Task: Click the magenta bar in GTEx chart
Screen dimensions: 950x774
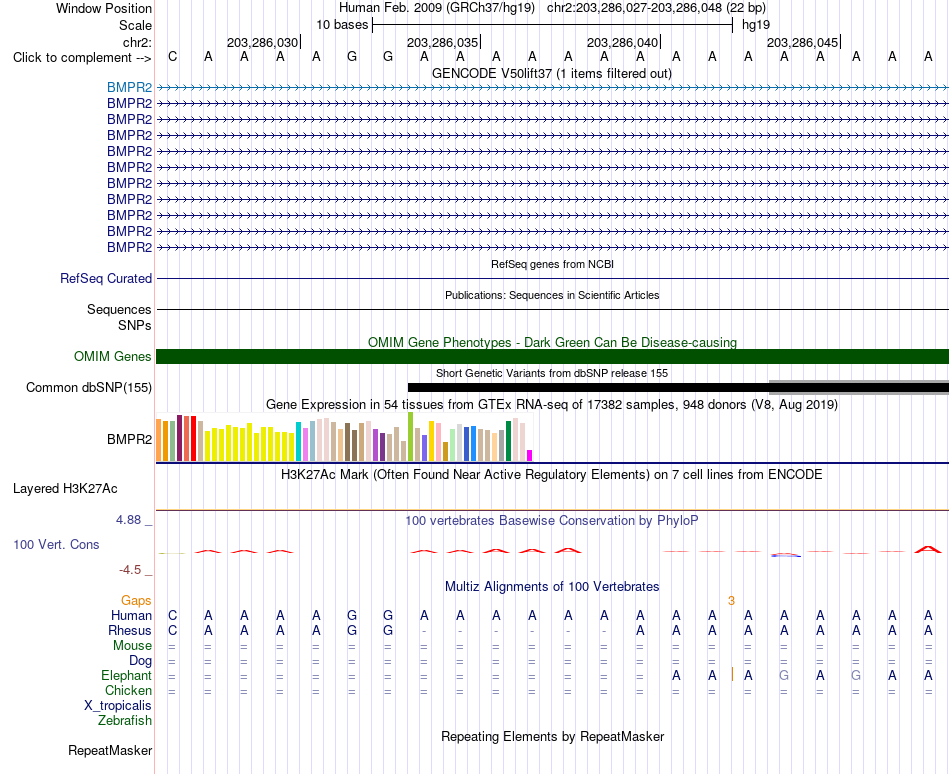Action: (x=530, y=455)
